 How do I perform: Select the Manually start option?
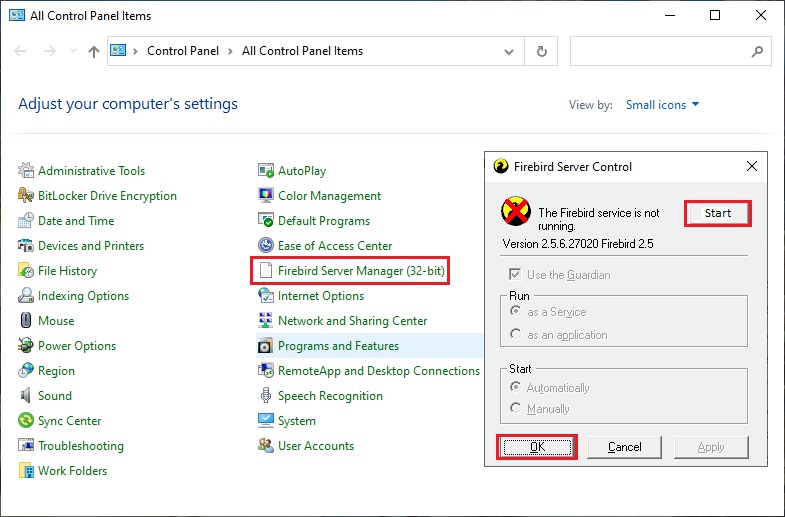[515, 408]
